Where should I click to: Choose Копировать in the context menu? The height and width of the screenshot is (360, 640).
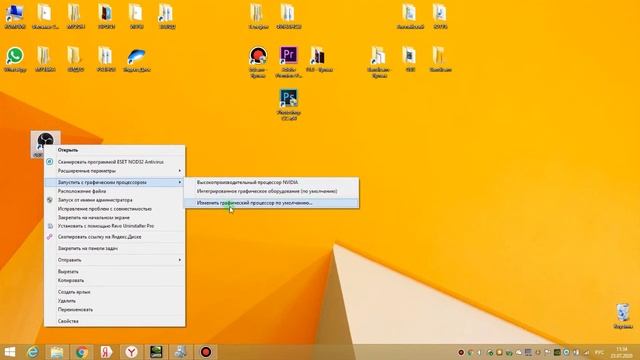[x=114, y=280]
